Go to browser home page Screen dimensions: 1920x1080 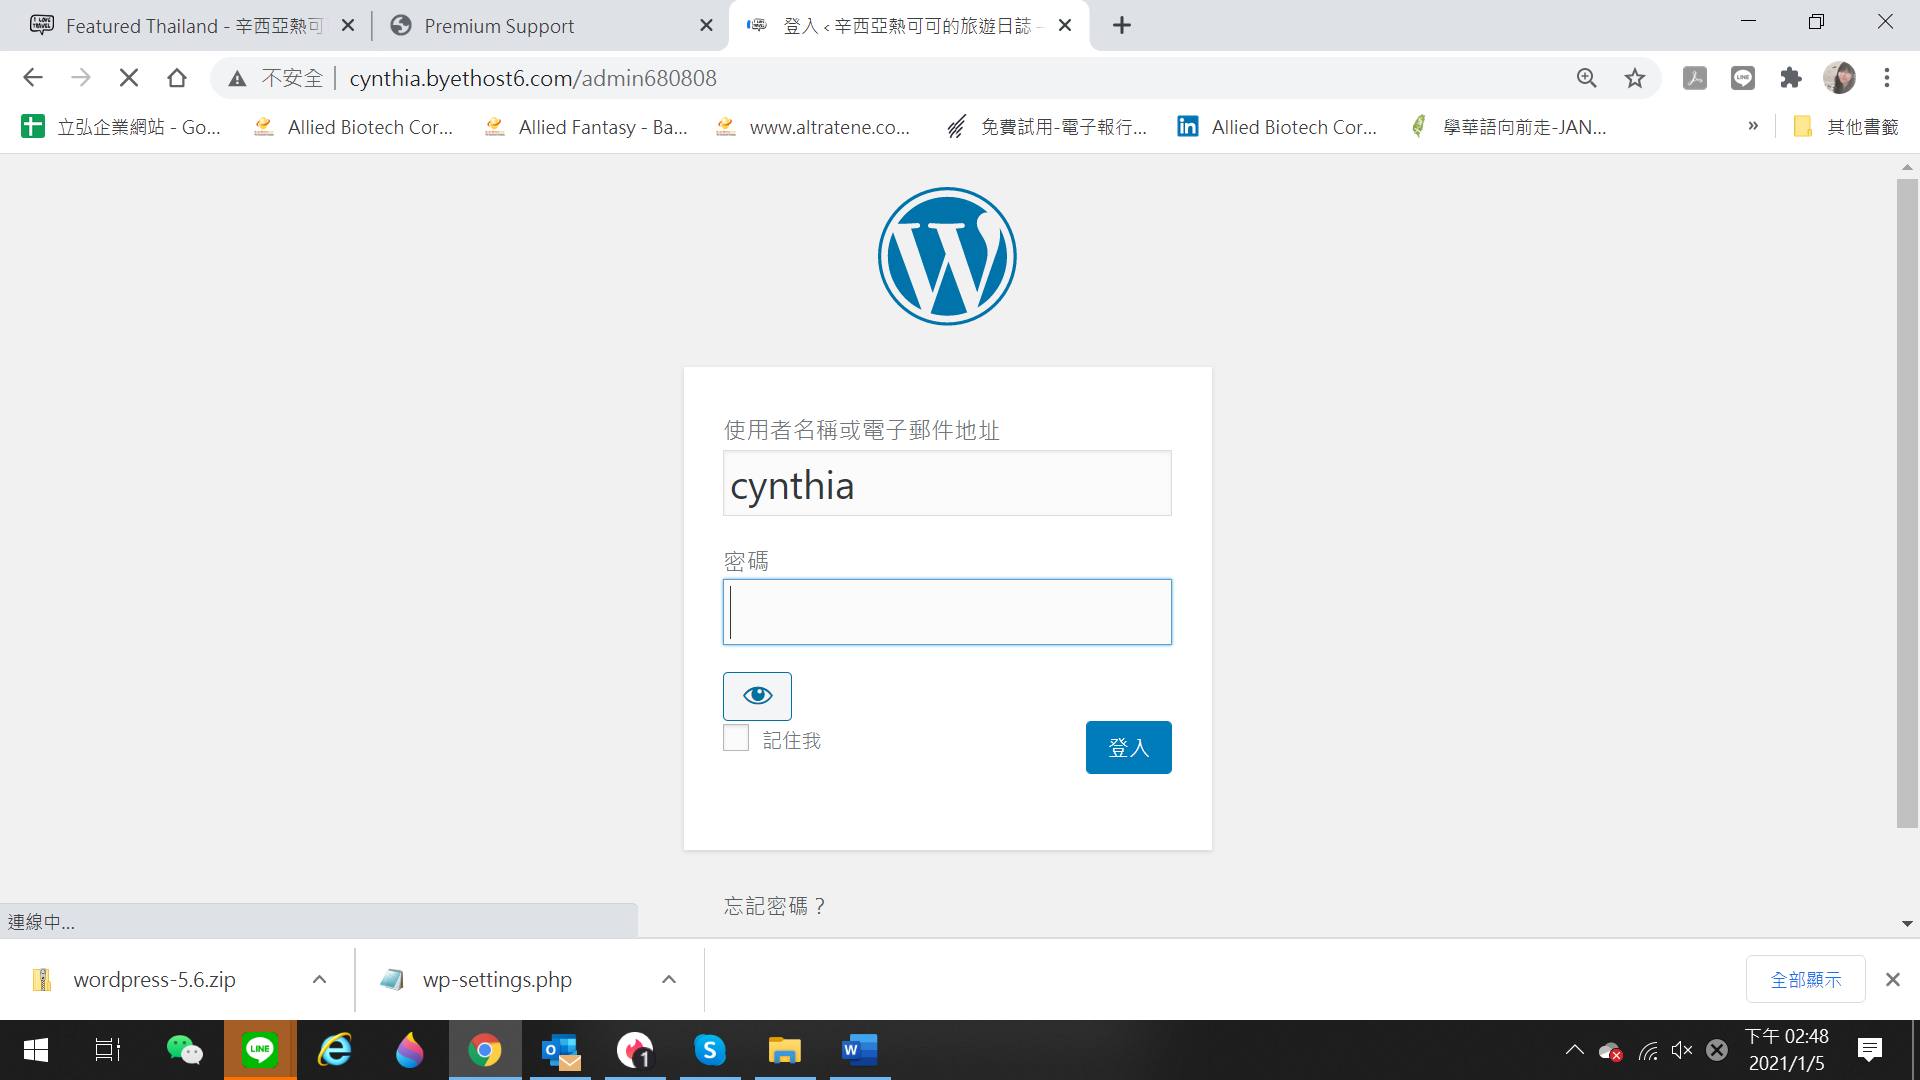[177, 78]
